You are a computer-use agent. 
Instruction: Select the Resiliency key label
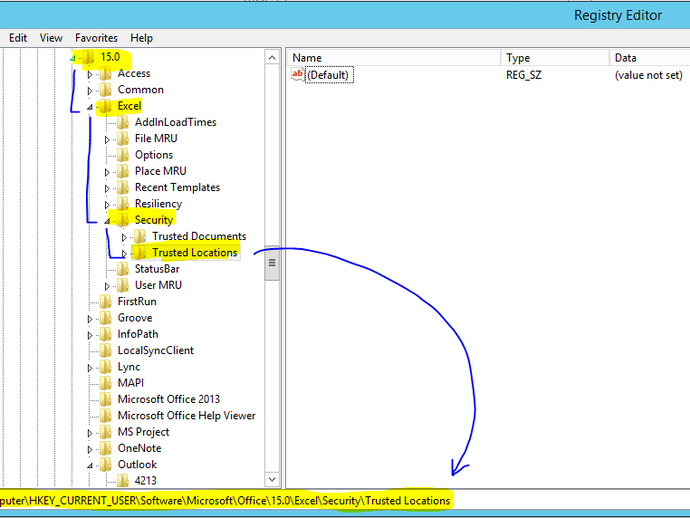[158, 203]
